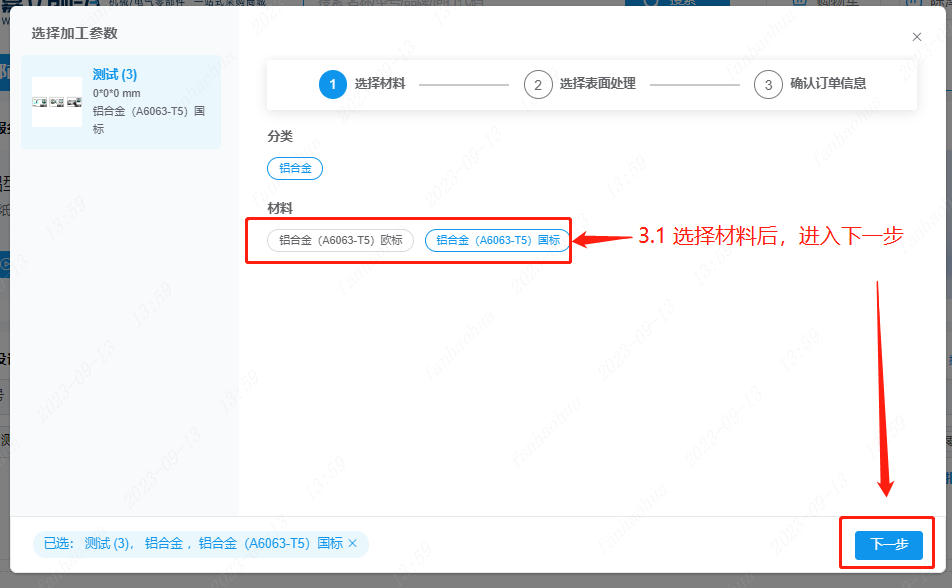Choose 铝合金 (A6063-T5) 国标 material
Image resolution: width=952 pixels, height=588 pixels.
coord(497,240)
